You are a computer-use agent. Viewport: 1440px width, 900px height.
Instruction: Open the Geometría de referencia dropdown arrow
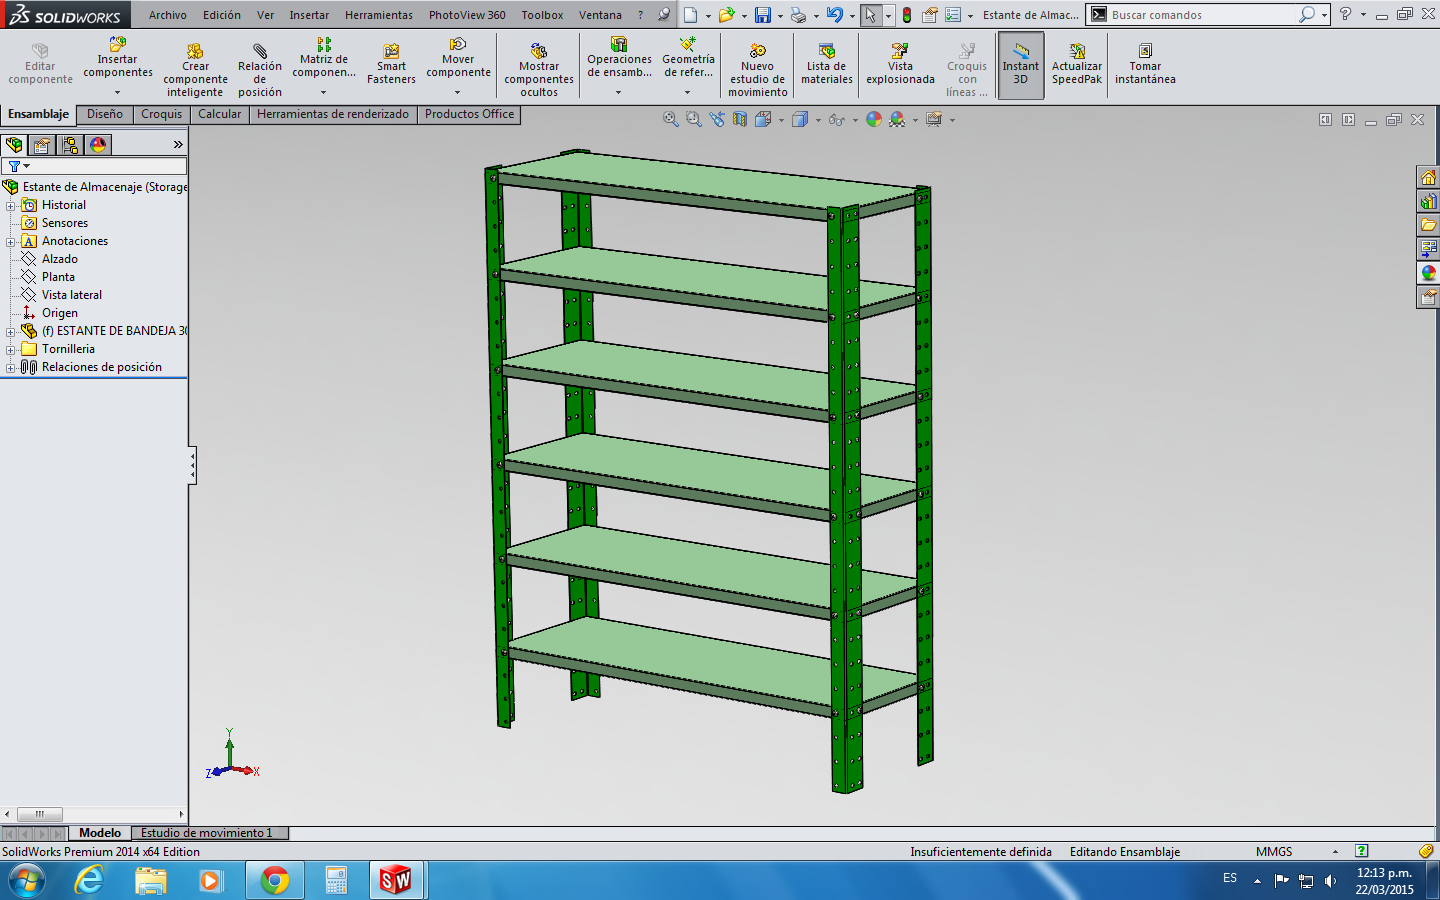[687, 92]
